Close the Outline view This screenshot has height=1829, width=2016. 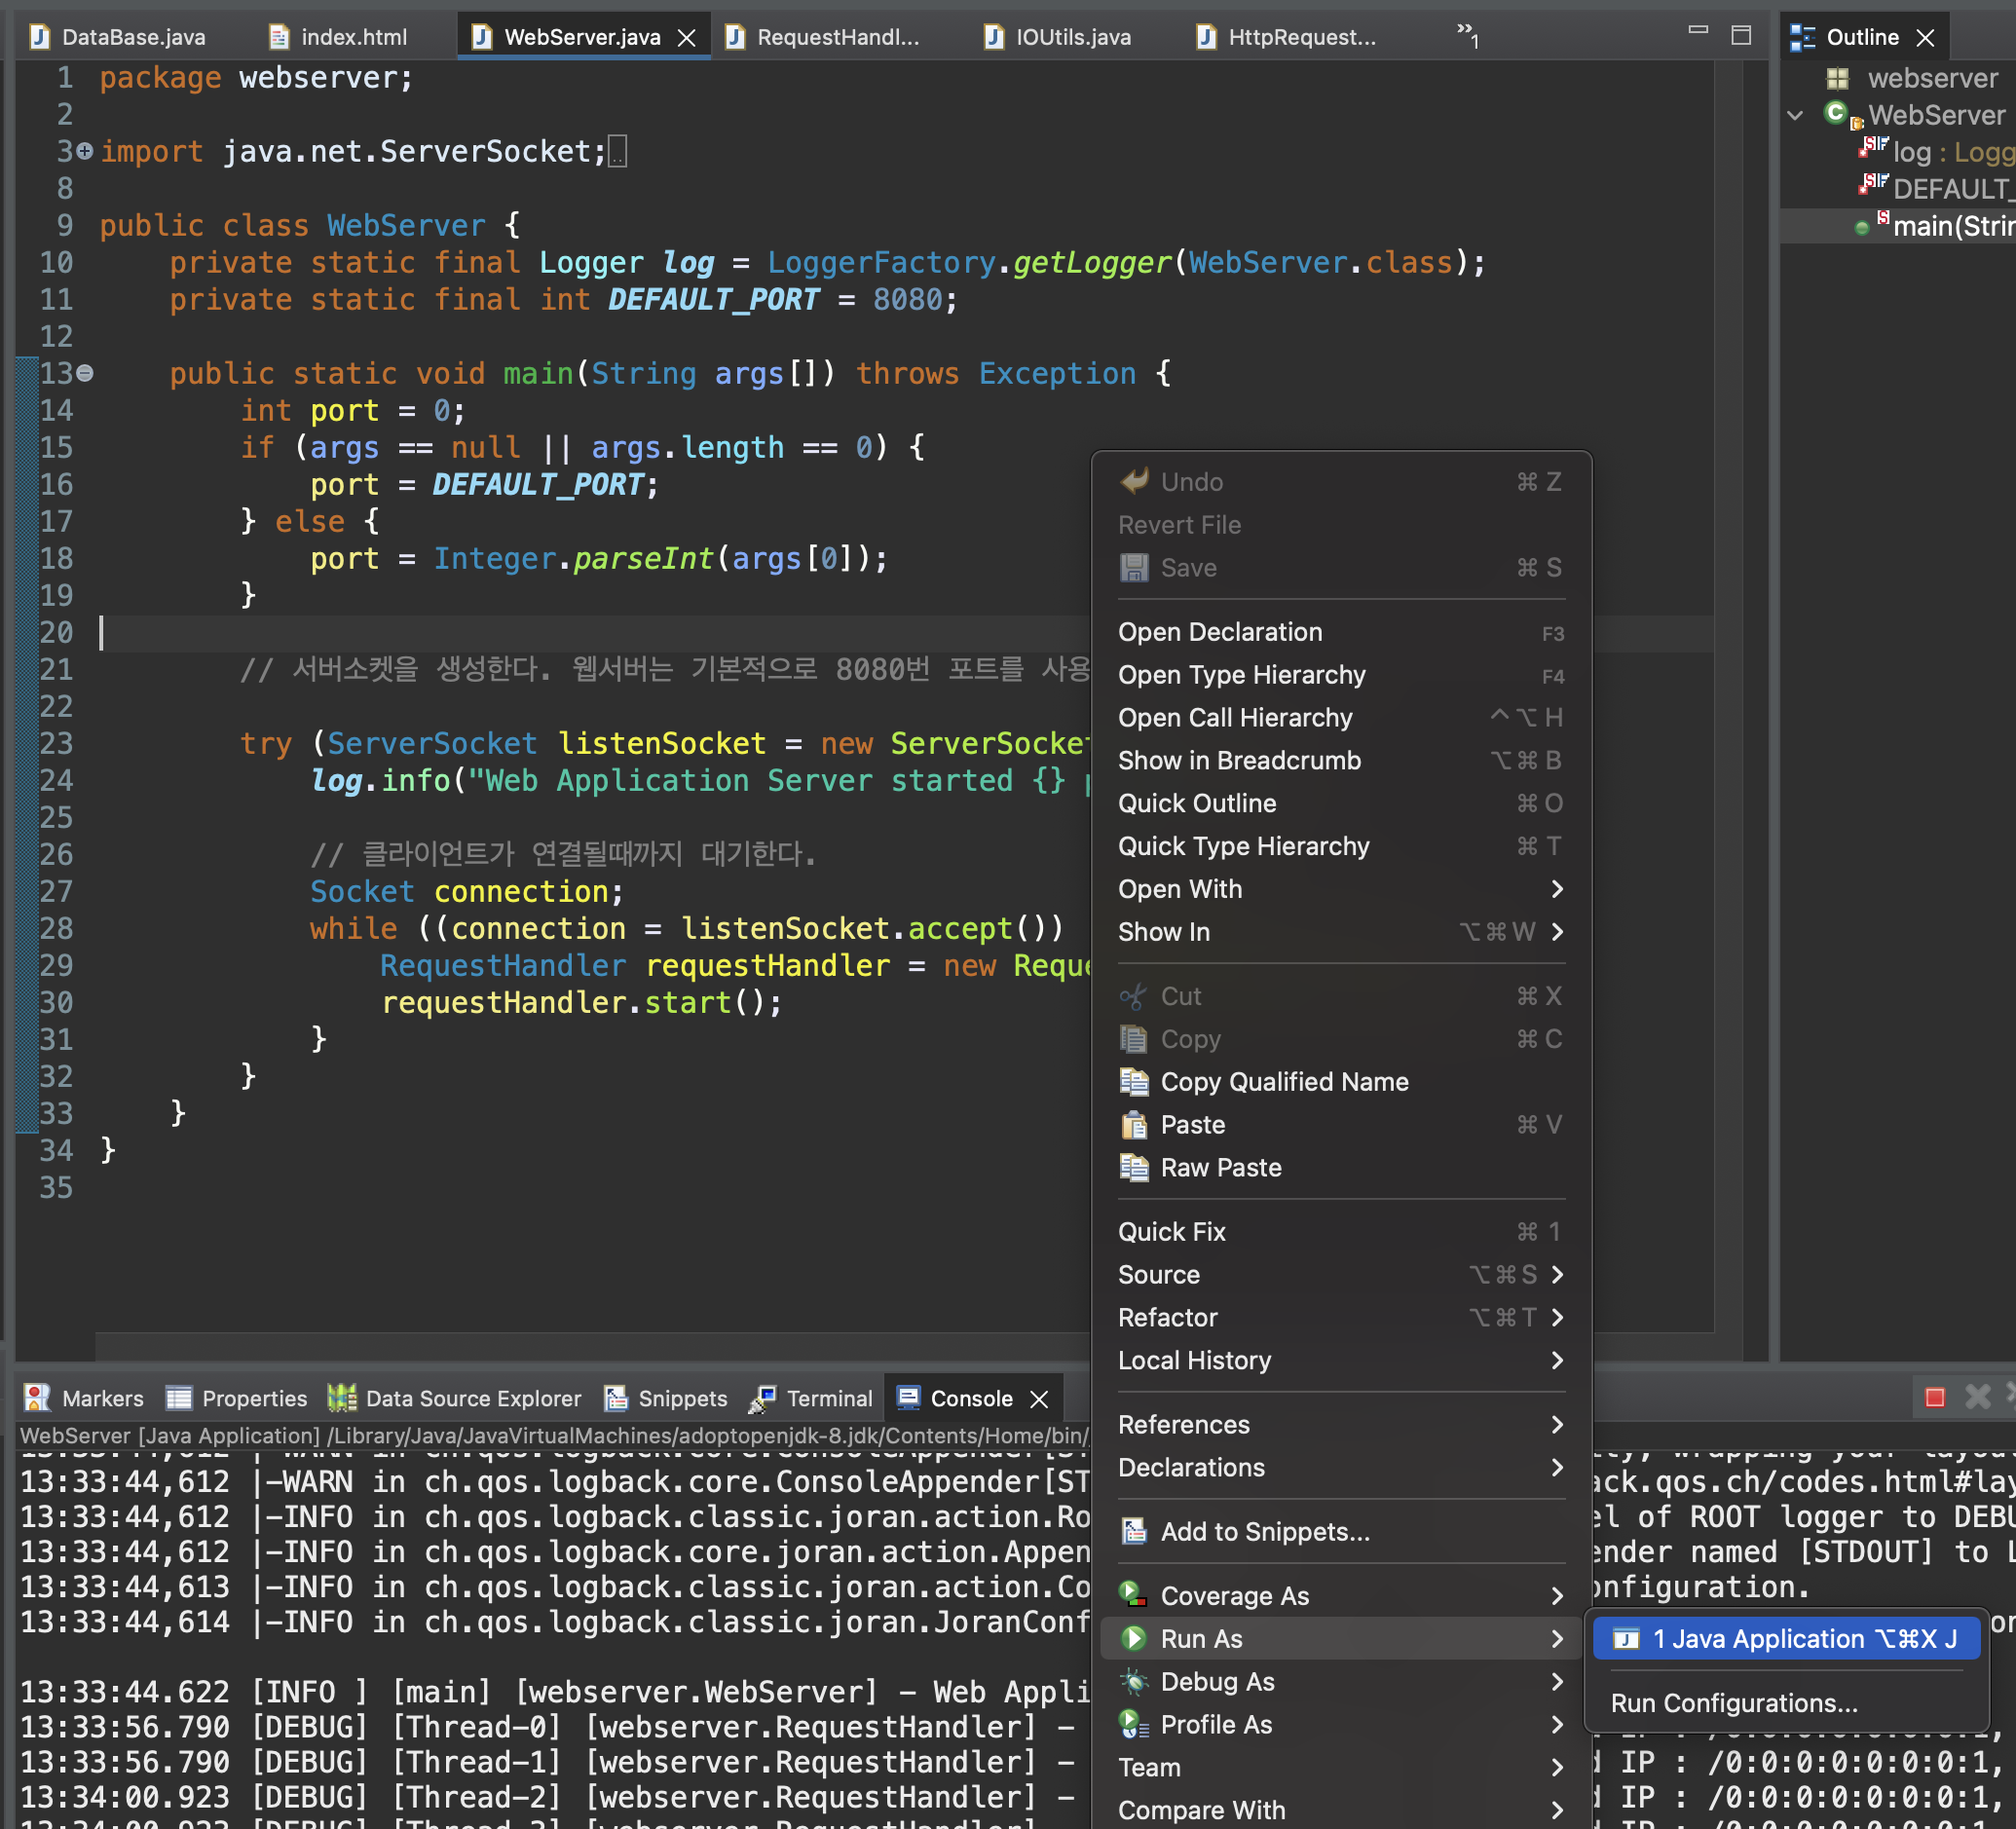tap(1925, 38)
